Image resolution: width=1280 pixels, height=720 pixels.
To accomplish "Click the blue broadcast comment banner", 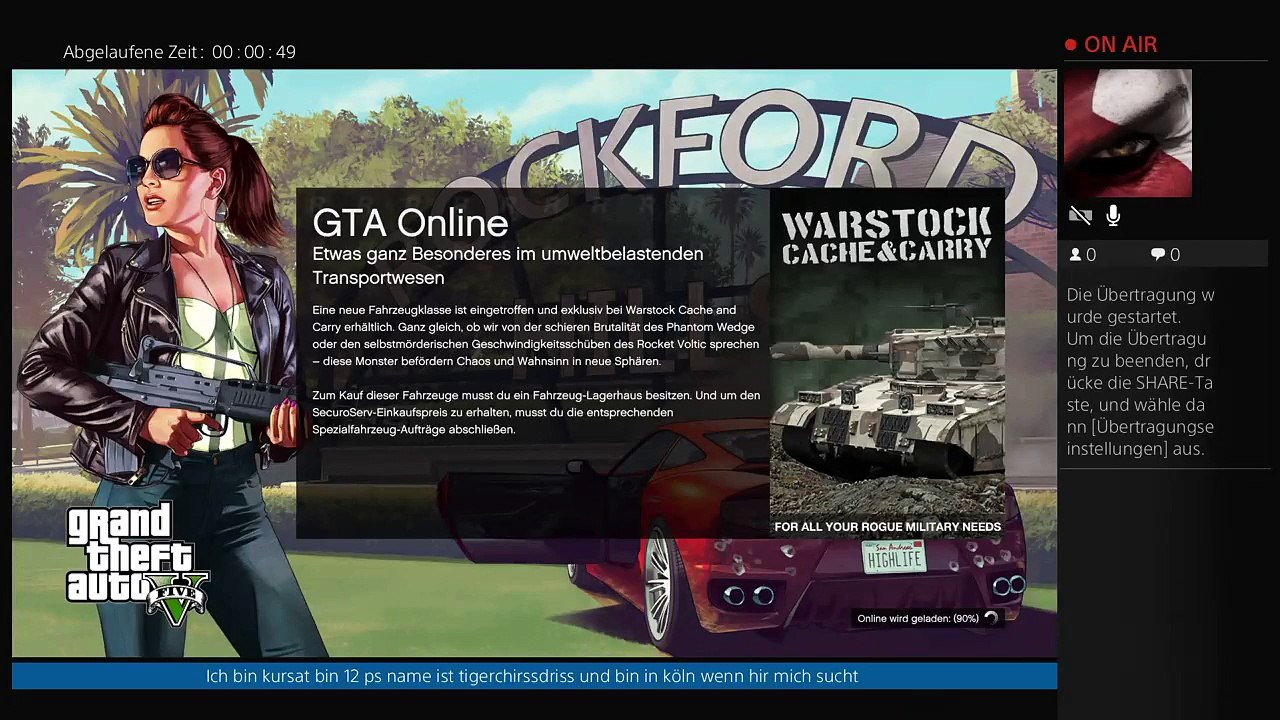I will point(534,676).
